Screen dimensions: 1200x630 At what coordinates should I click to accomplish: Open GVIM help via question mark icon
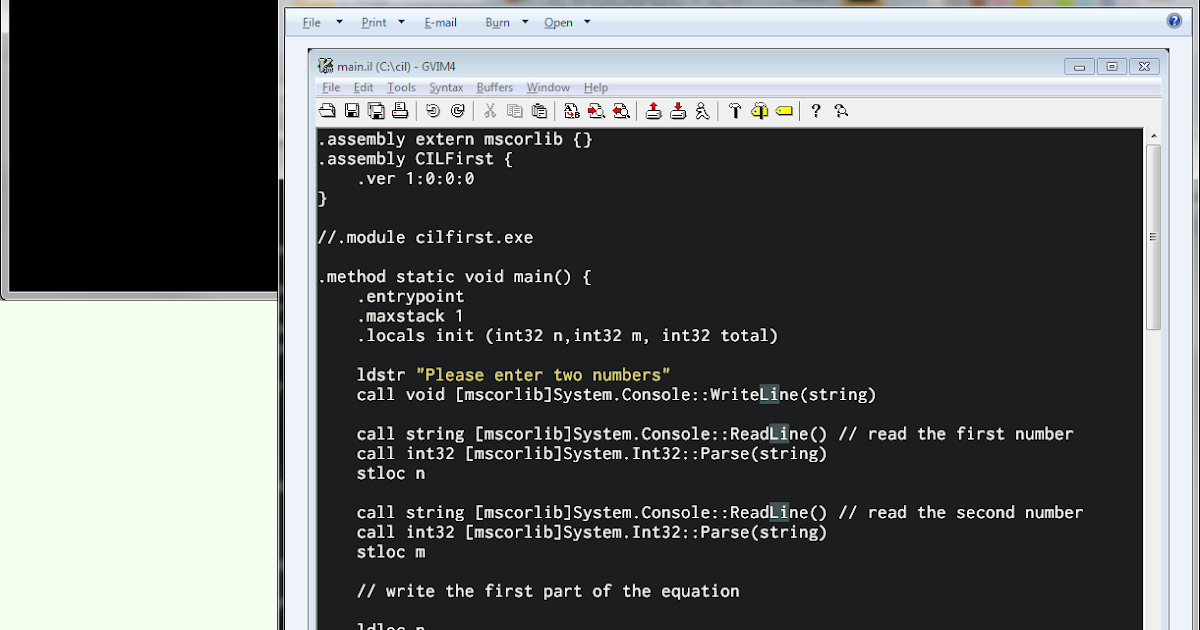coord(816,111)
